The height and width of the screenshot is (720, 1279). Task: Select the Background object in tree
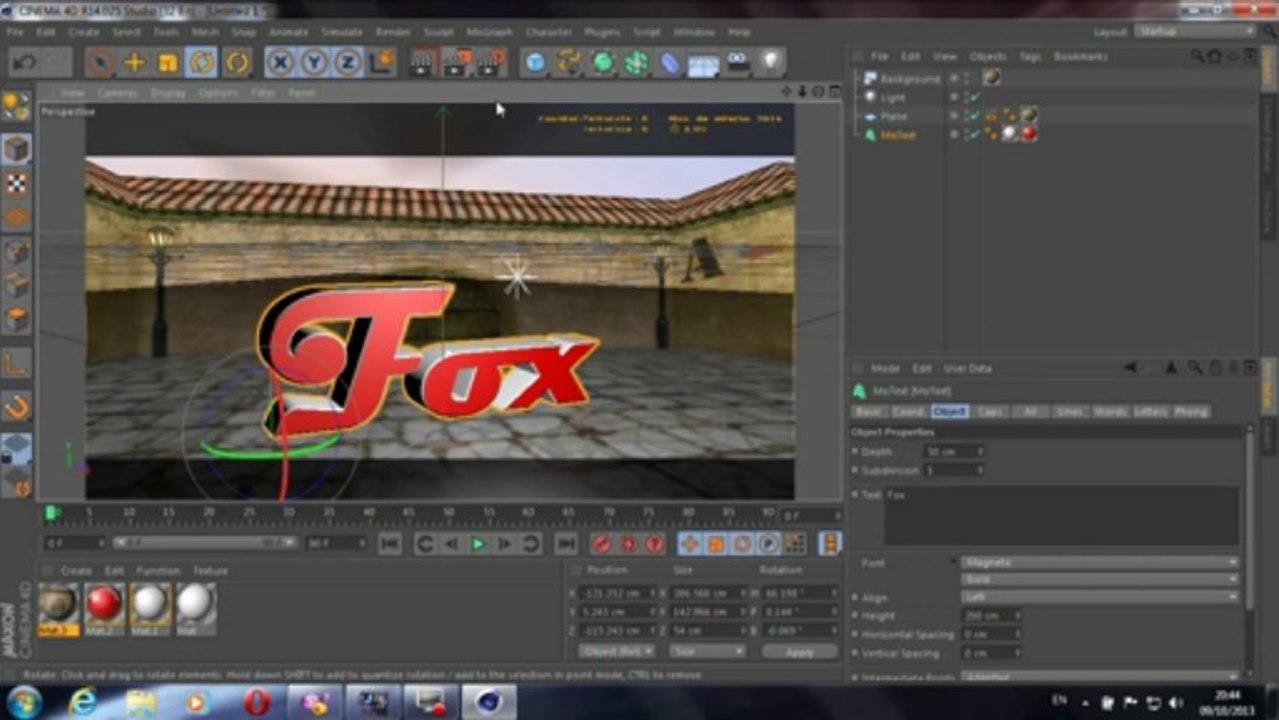coord(910,78)
